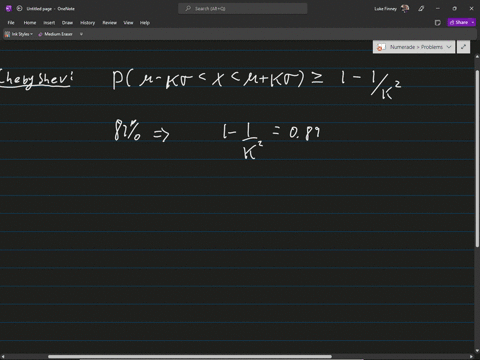Select the Medium Eraser tool
The image size is (480, 360).
[55, 34]
